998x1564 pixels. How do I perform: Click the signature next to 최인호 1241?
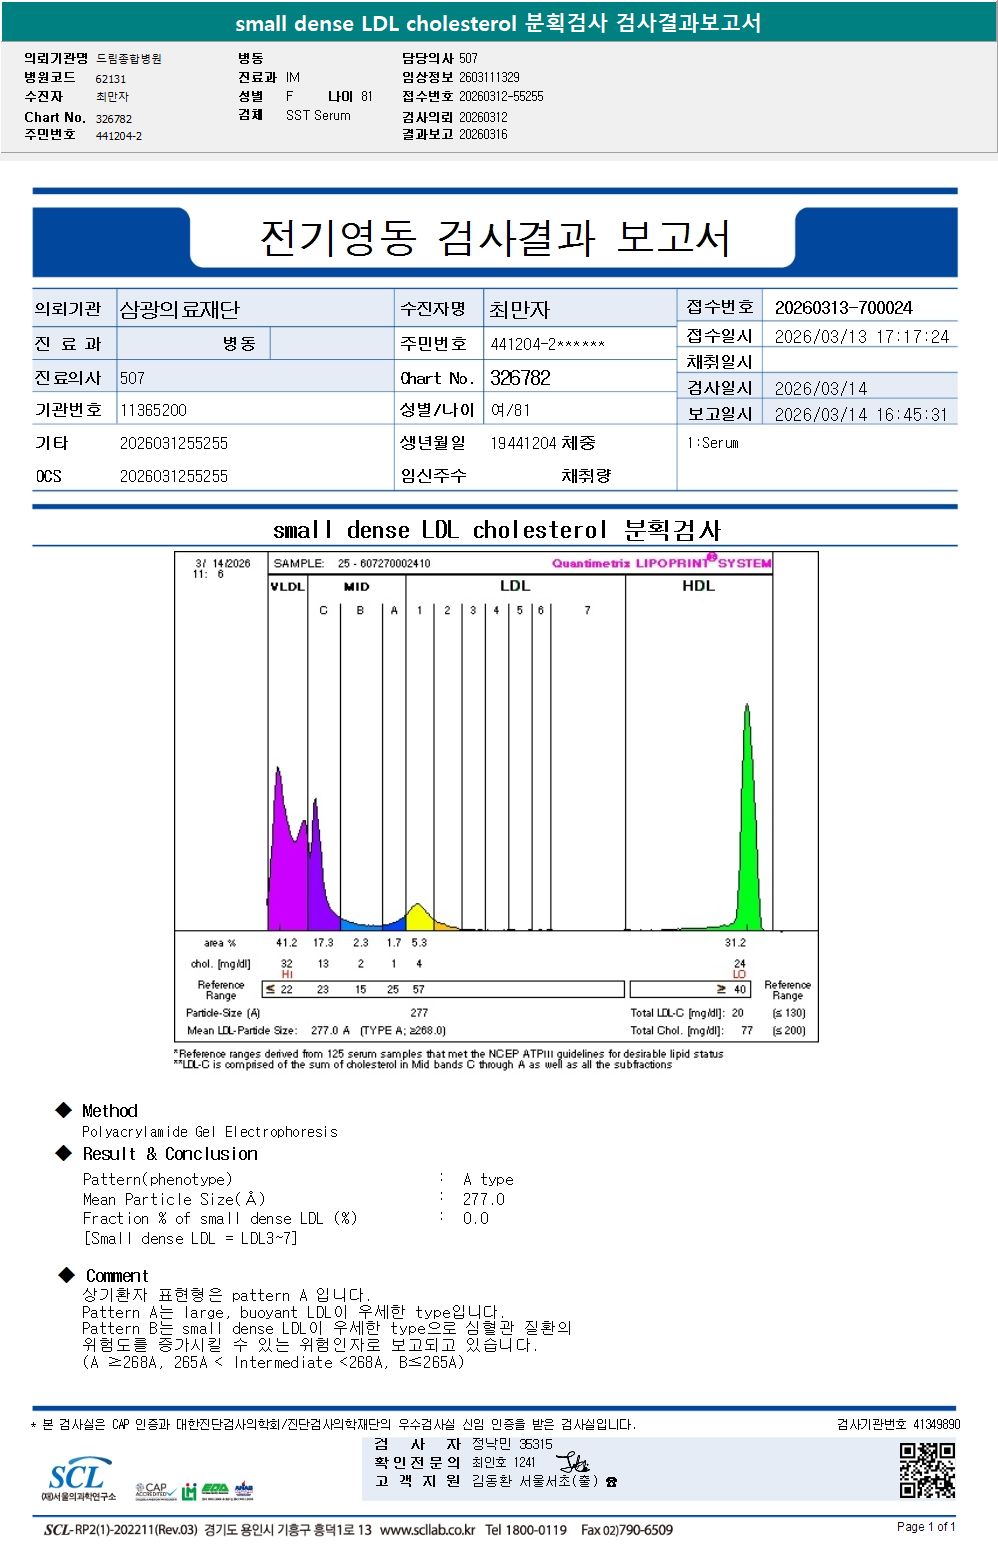573,1463
